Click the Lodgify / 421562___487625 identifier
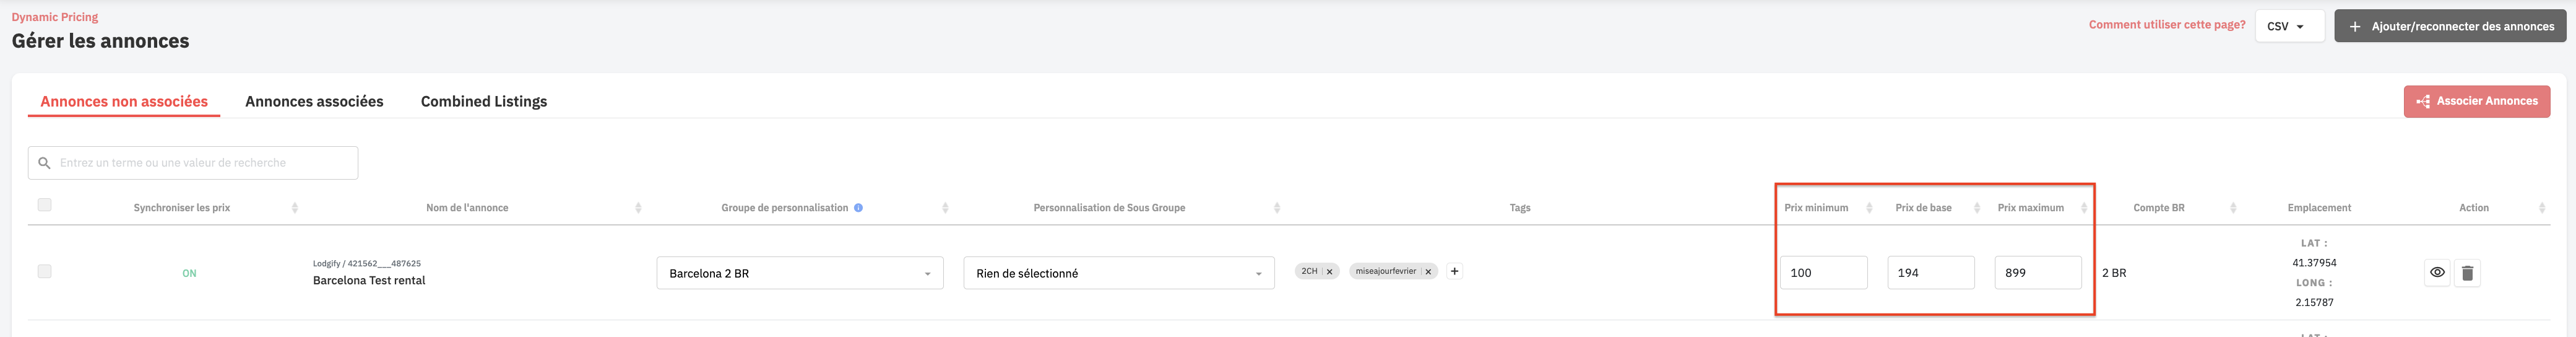 (367, 264)
